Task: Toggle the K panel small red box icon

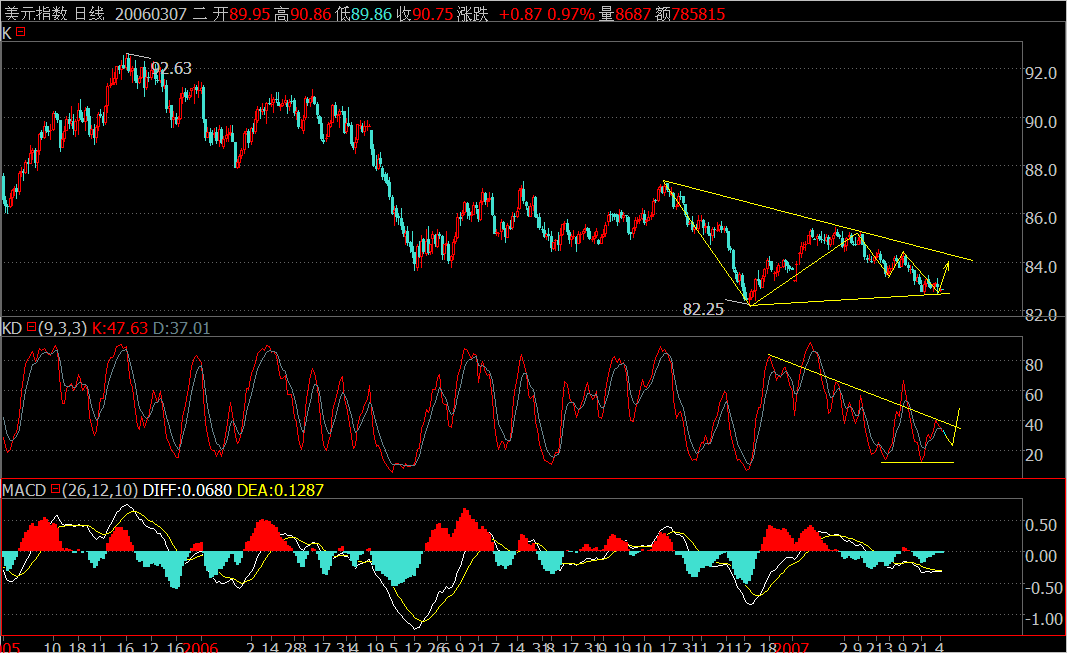Action: [x=20, y=31]
